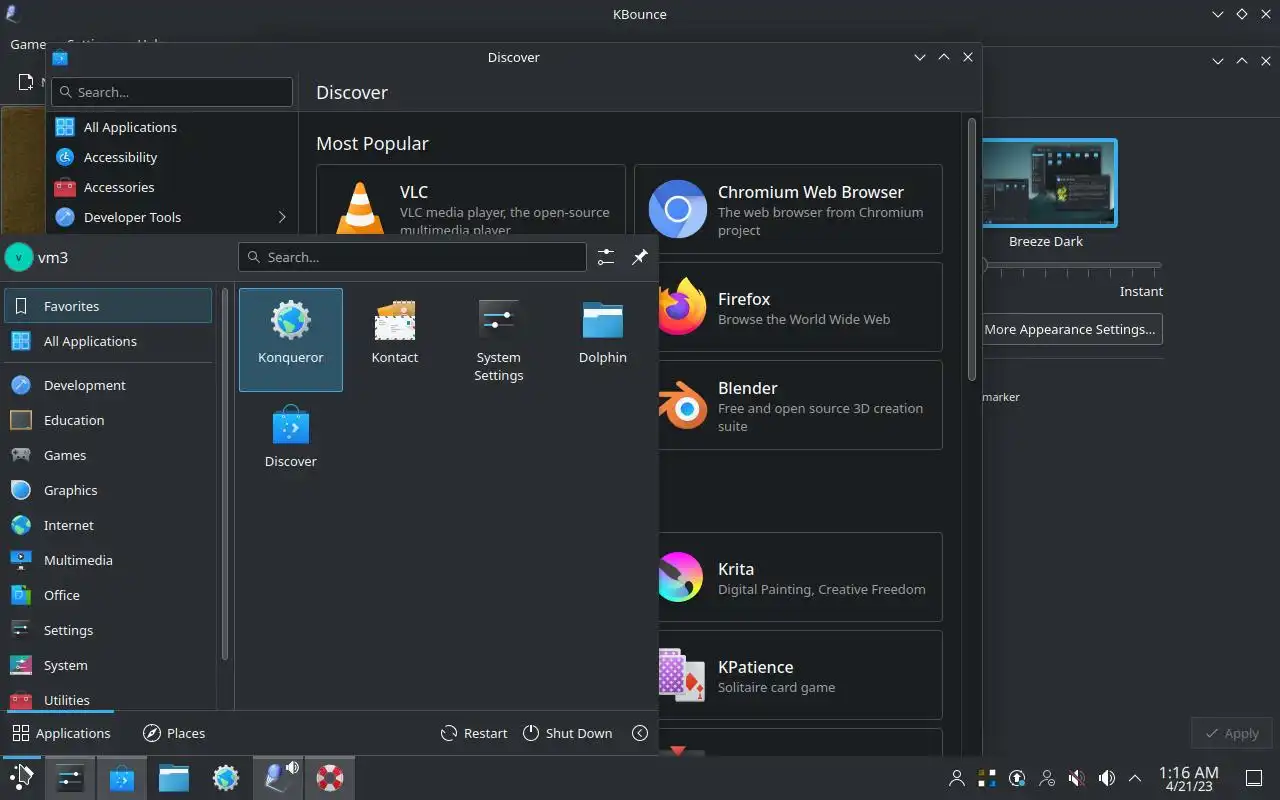Configure application launcher settings icon
Viewport: 1280px width, 800px height.
click(x=606, y=257)
